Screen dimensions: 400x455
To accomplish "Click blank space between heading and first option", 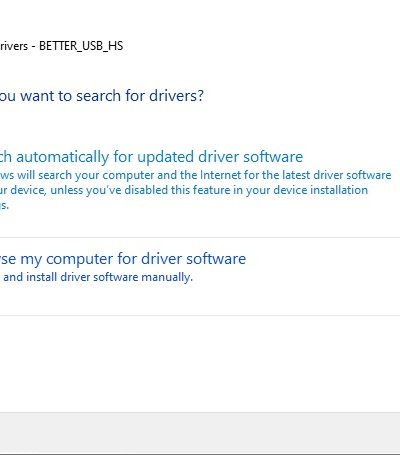I will coord(200,127).
